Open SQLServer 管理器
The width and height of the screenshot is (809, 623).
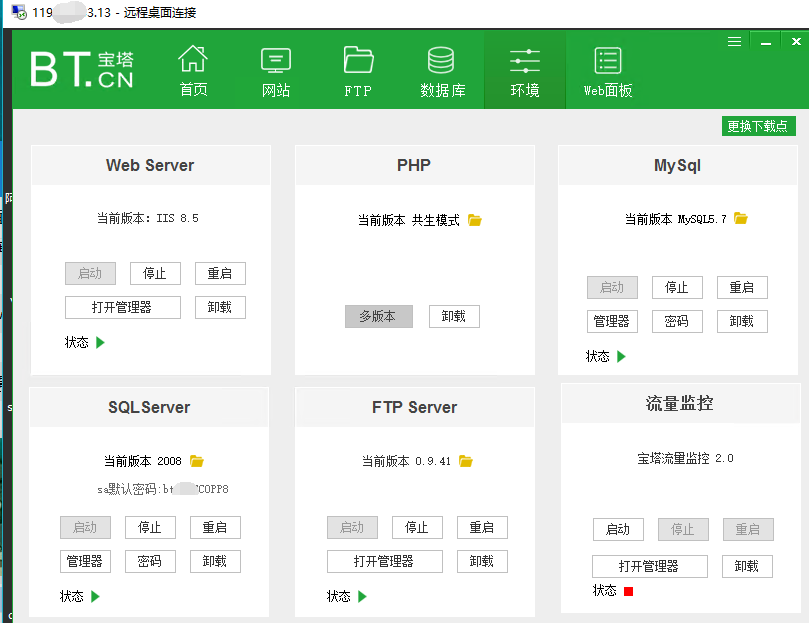click(x=85, y=562)
